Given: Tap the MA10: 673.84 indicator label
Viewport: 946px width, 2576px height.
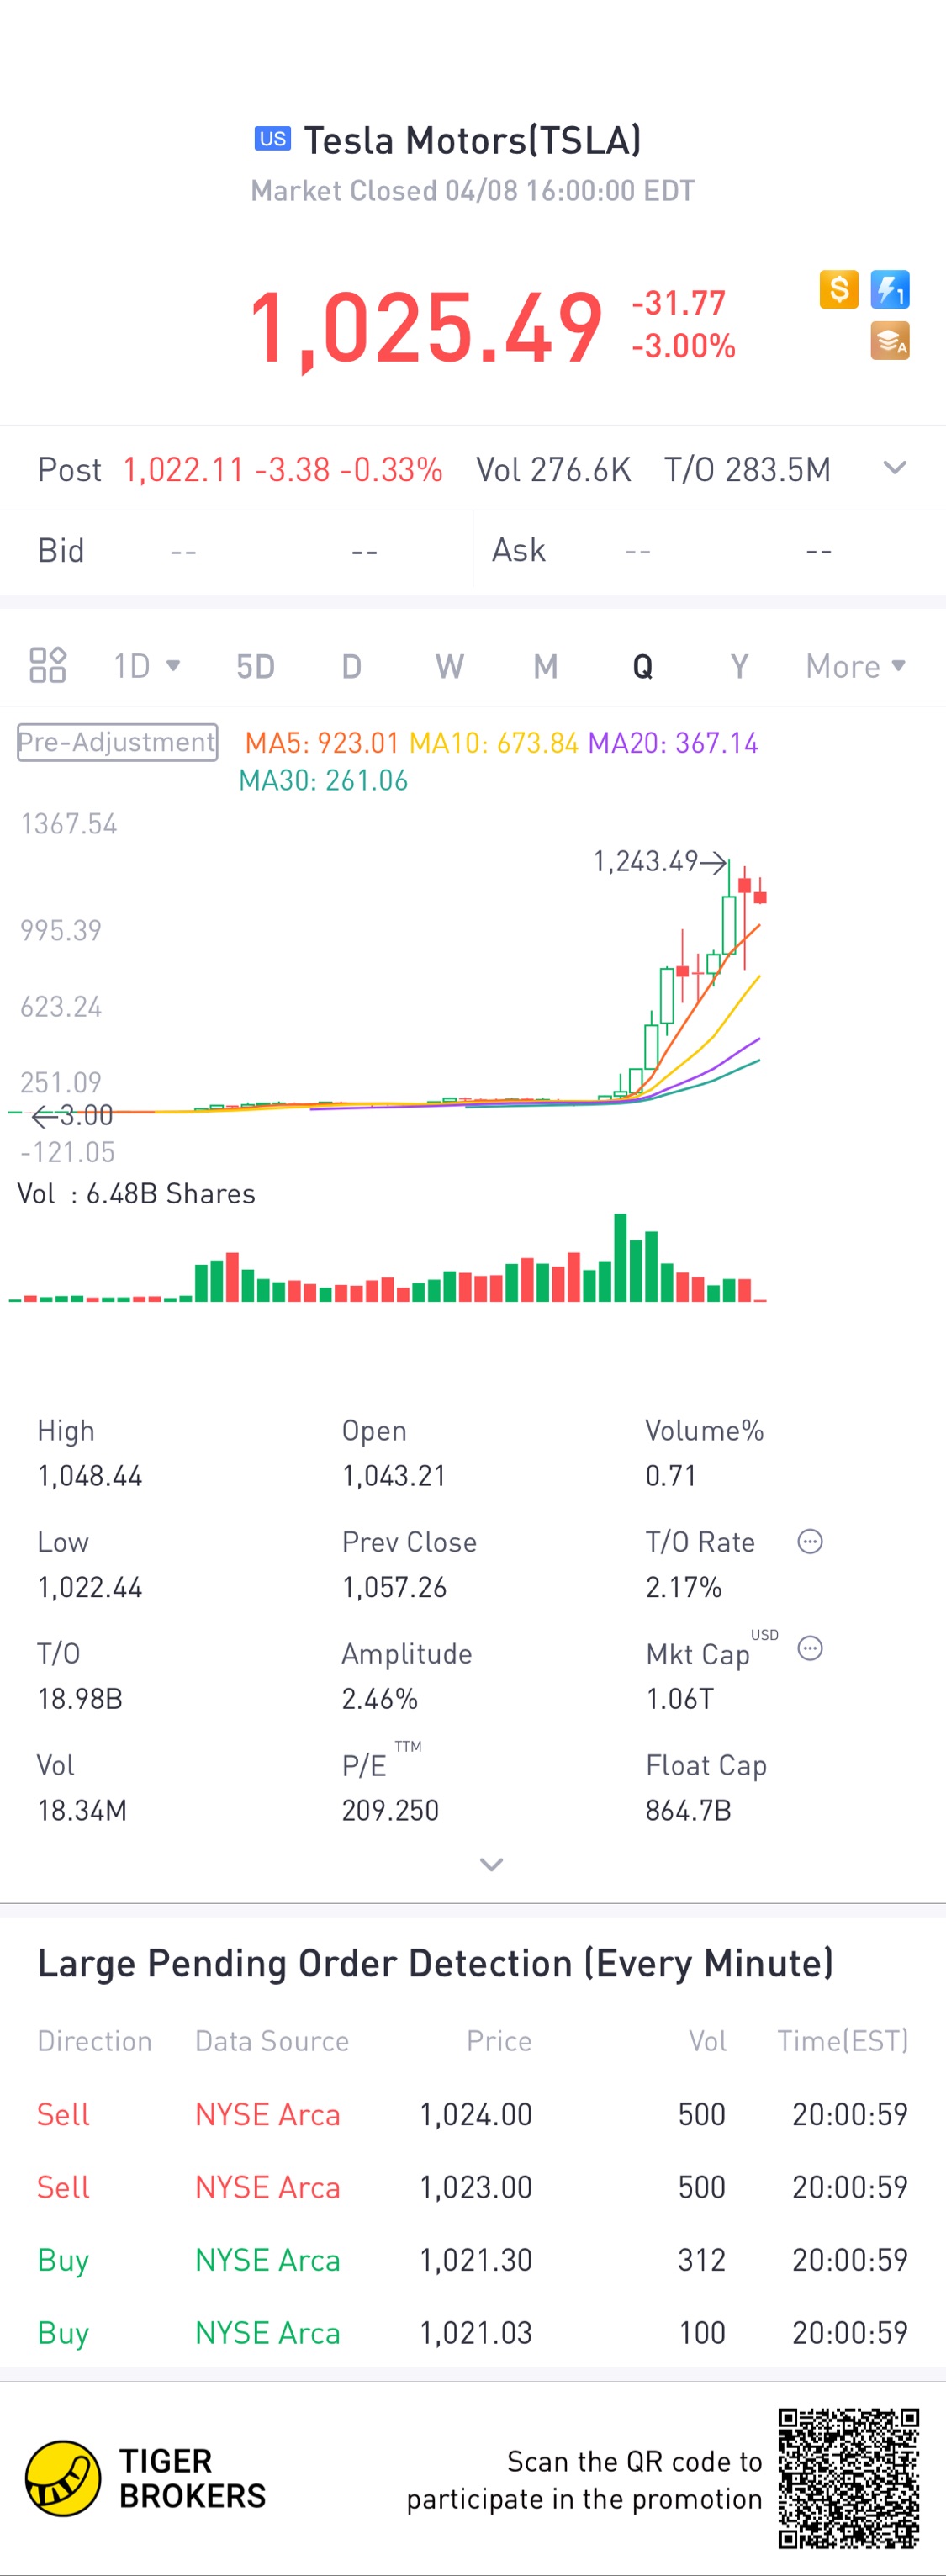Looking at the screenshot, I should tap(494, 743).
